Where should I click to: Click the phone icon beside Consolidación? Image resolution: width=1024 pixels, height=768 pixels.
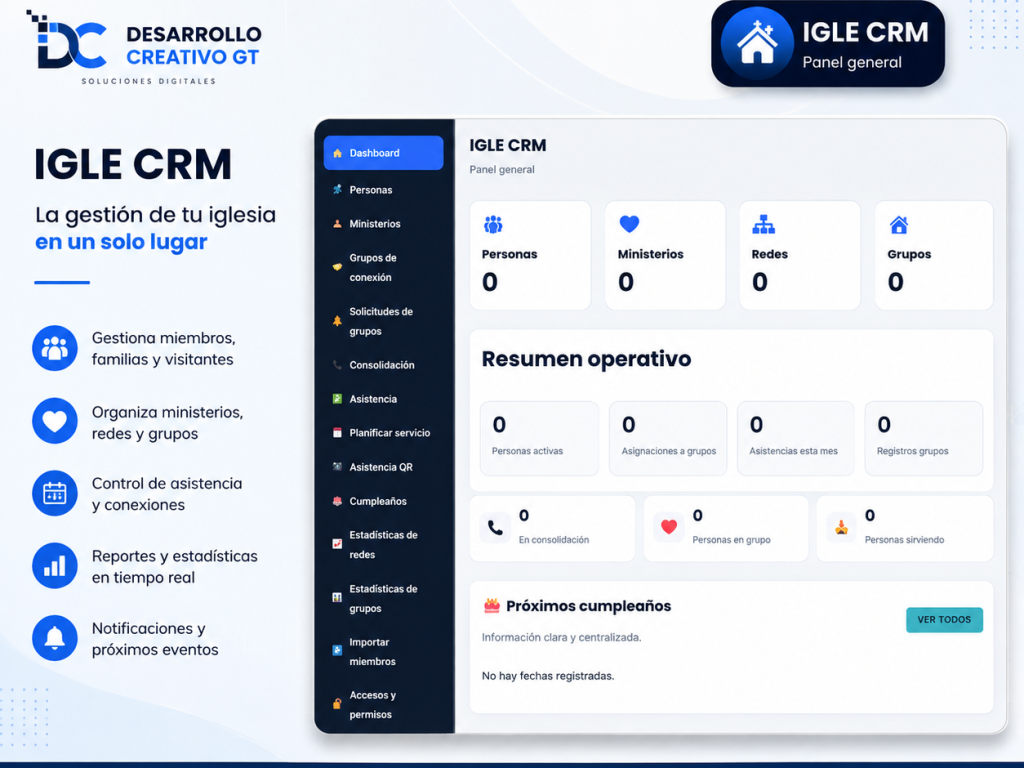pos(337,365)
